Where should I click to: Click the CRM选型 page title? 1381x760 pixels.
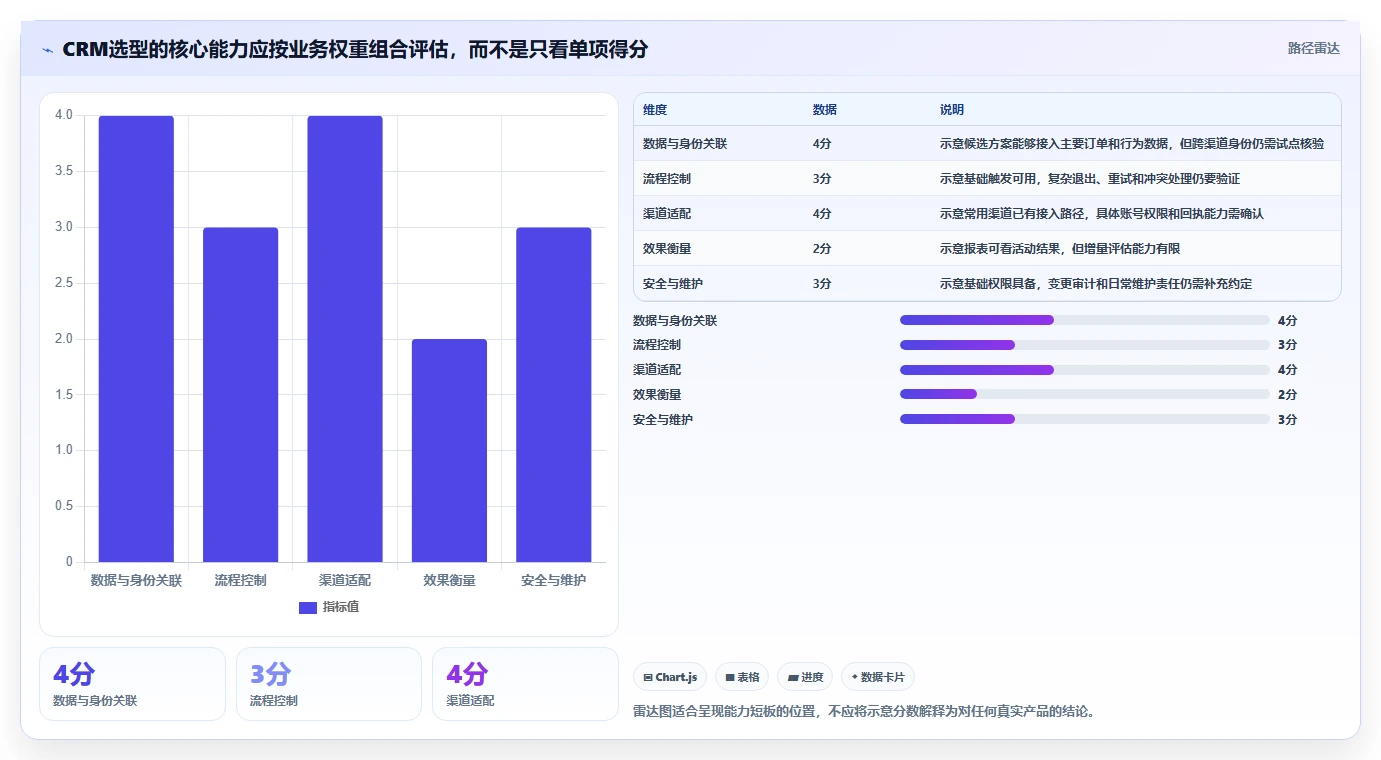click(x=355, y=49)
